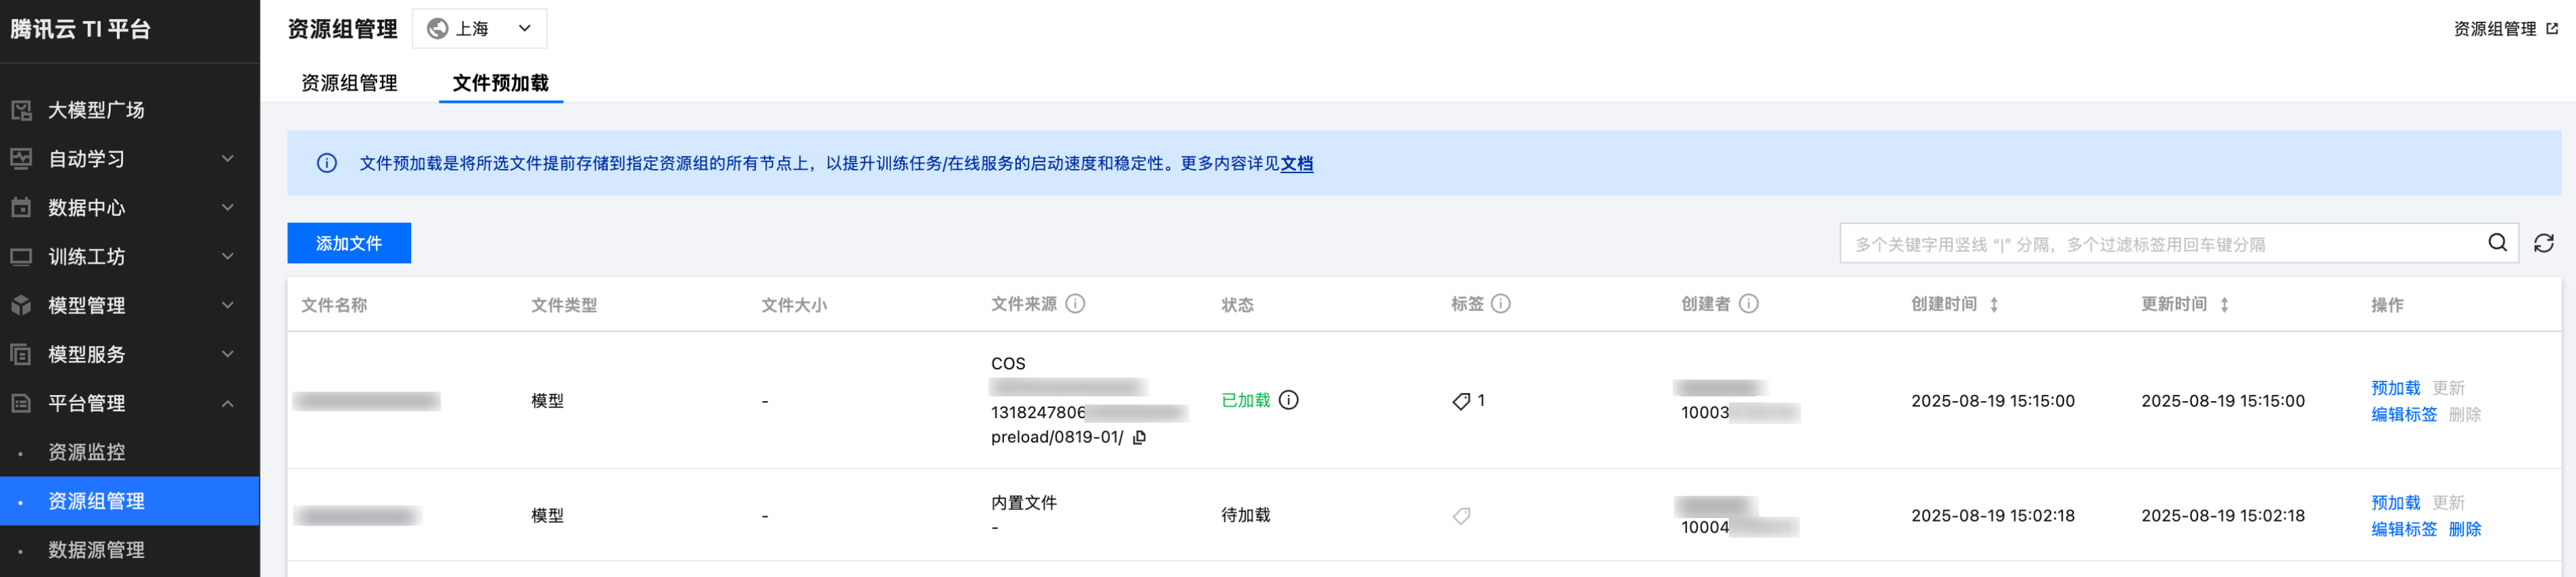Open the 文档 link in info banner
Image resolution: width=2576 pixels, height=577 pixels.
tap(1296, 163)
